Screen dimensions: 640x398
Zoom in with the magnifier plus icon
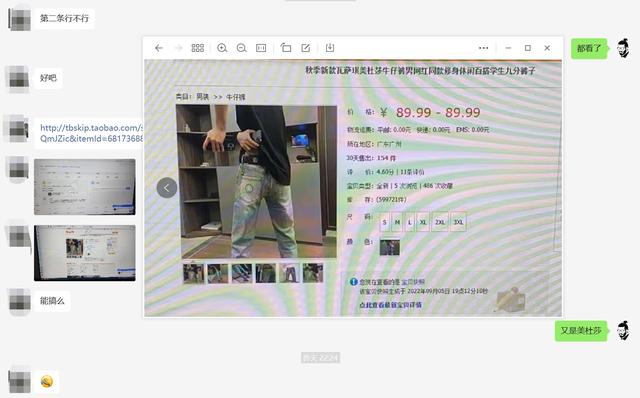(222, 48)
